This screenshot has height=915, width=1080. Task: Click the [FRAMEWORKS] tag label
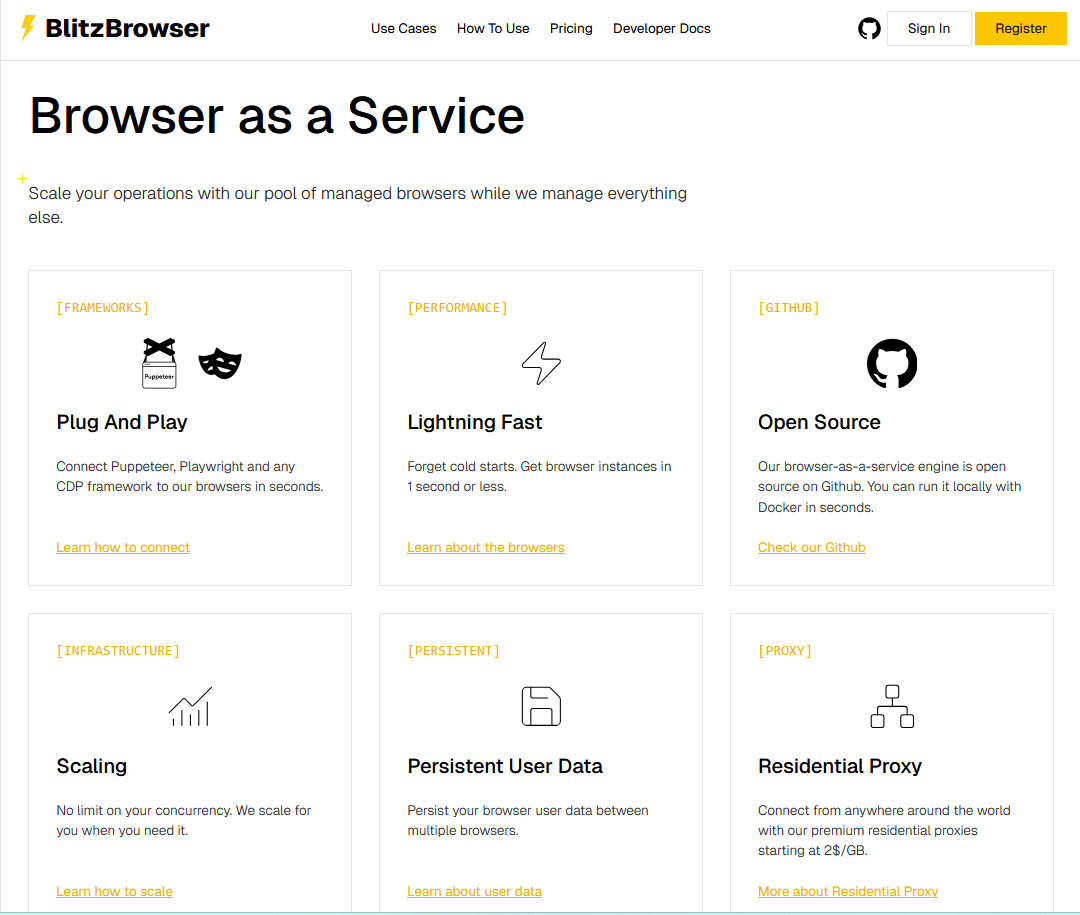[103, 307]
